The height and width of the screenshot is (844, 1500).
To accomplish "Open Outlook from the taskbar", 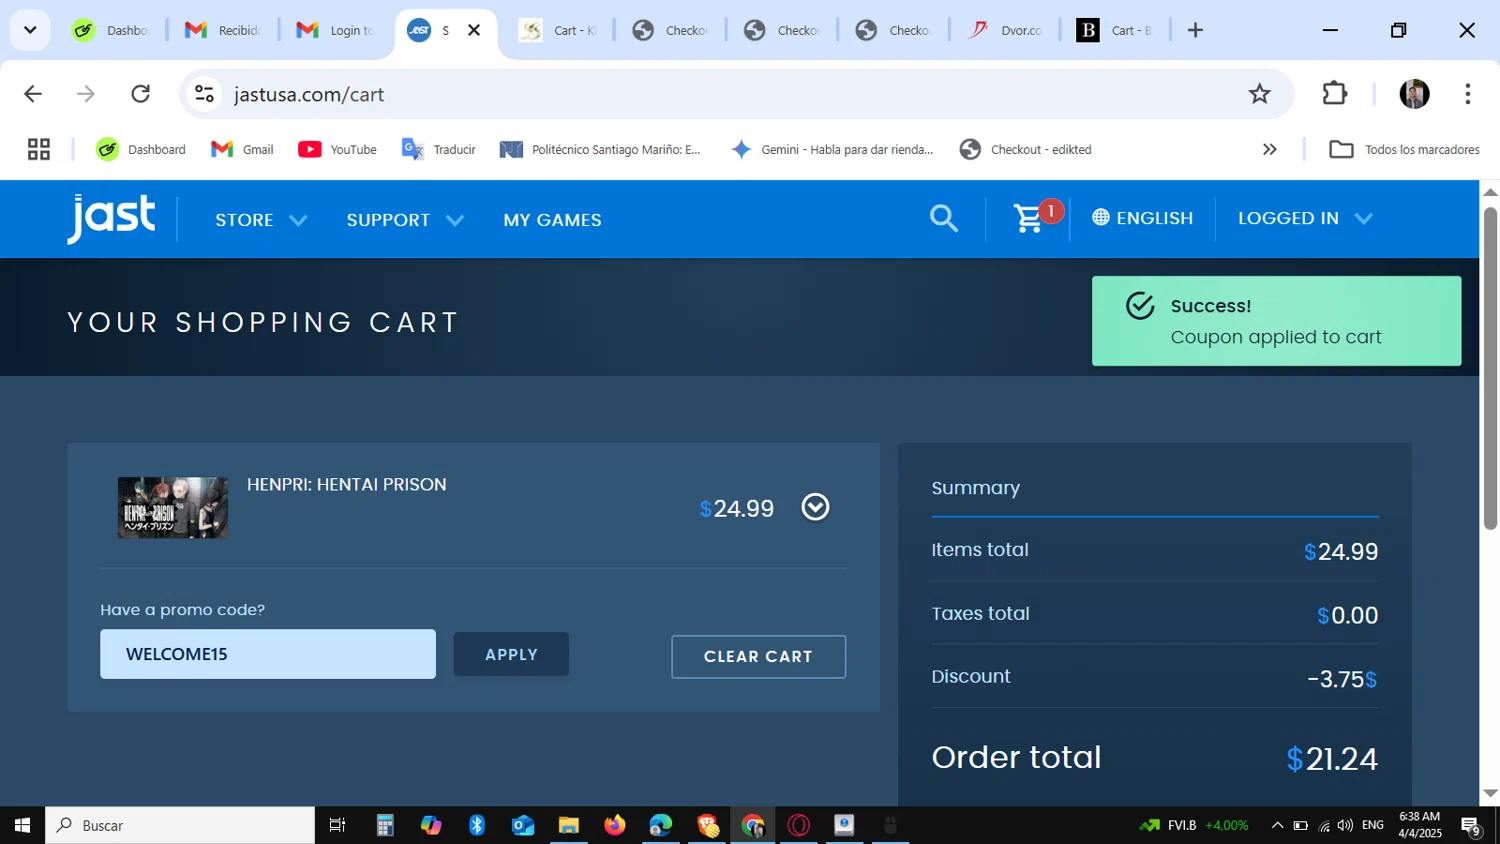I will [523, 825].
